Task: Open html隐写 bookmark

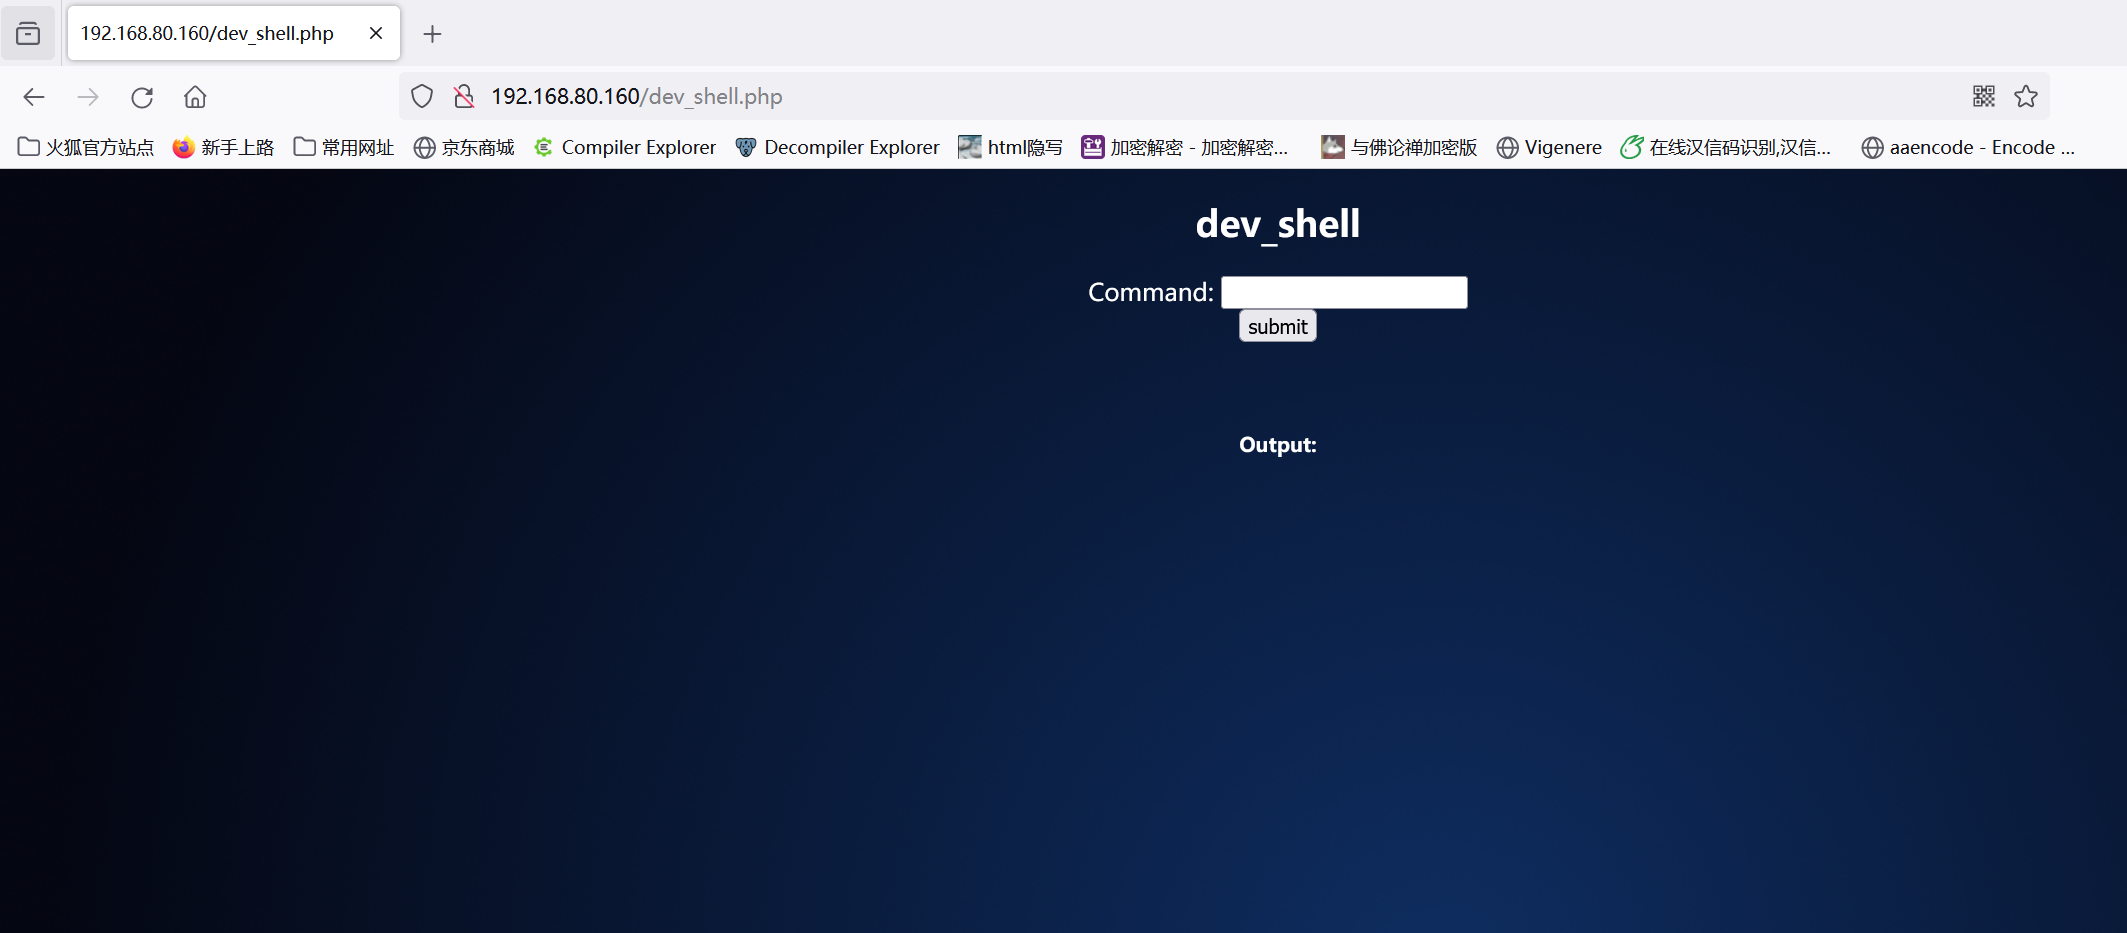Action: tap(1011, 148)
